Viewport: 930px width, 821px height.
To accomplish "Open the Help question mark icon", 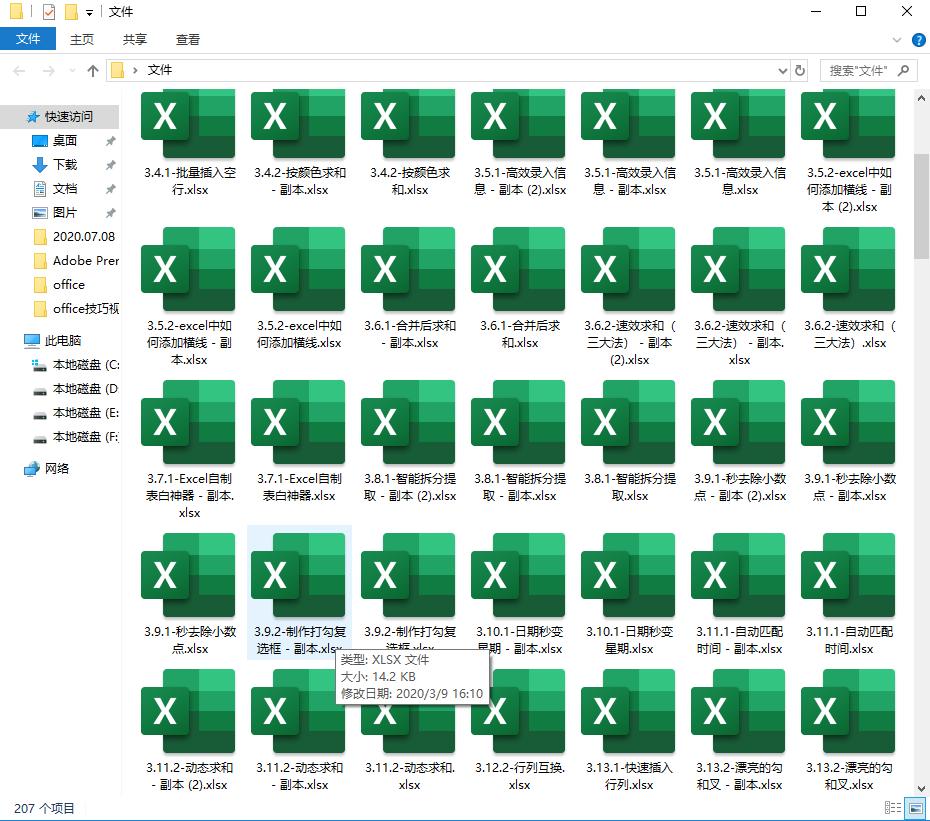I will tap(918, 40).
